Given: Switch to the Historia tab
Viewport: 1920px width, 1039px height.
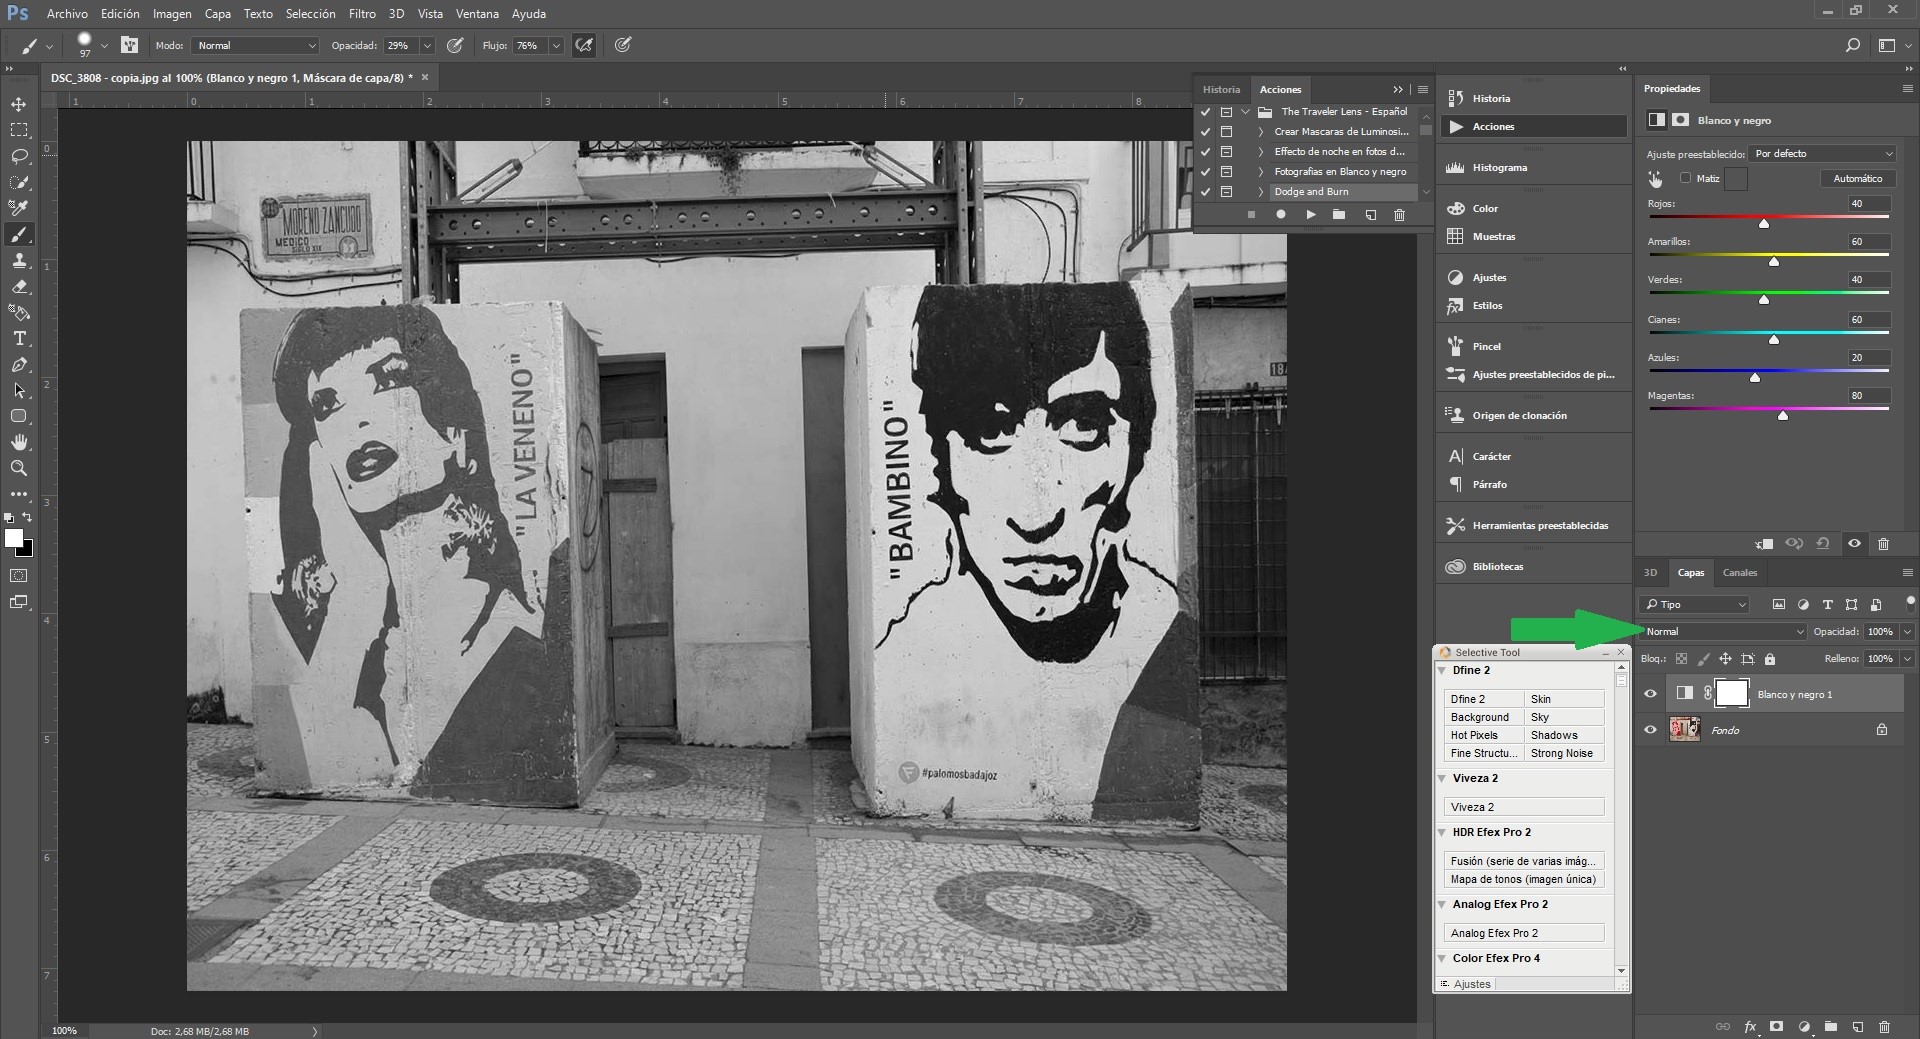Looking at the screenshot, I should coord(1221,90).
